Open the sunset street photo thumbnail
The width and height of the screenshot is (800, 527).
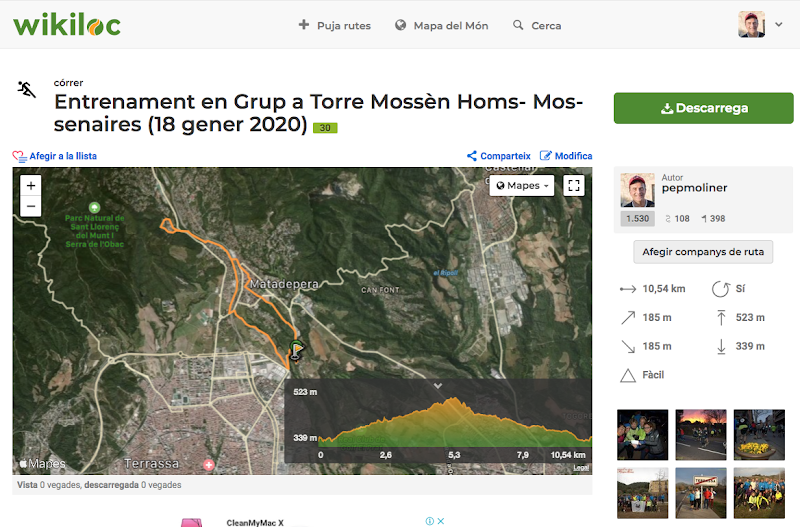click(x=701, y=435)
